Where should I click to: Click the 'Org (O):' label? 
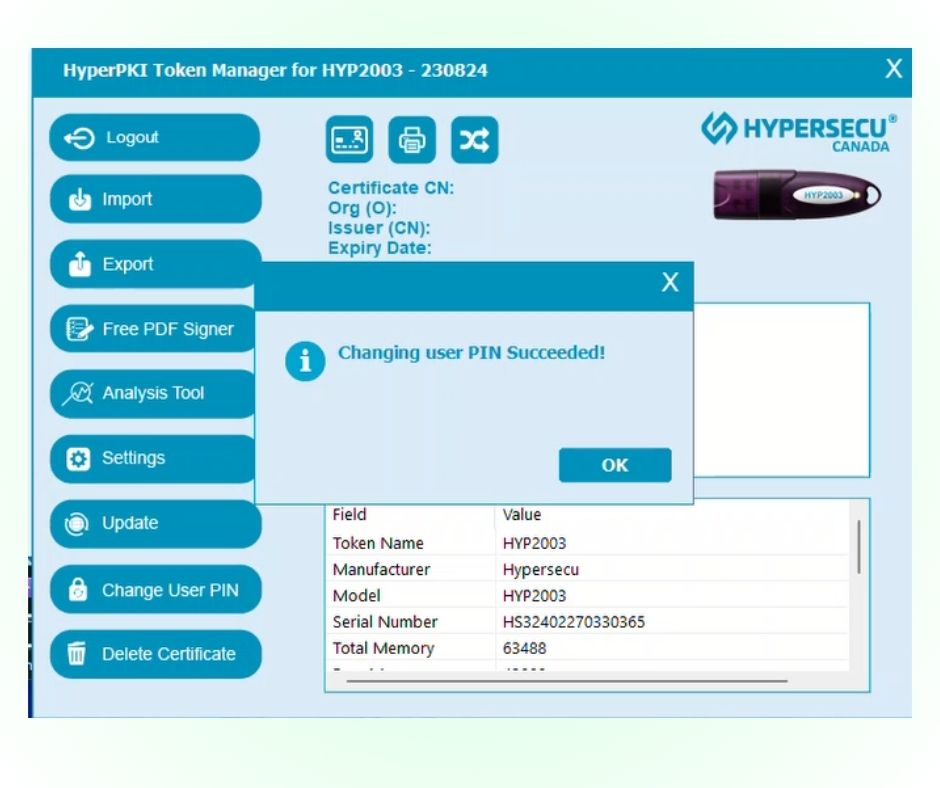coord(362,208)
